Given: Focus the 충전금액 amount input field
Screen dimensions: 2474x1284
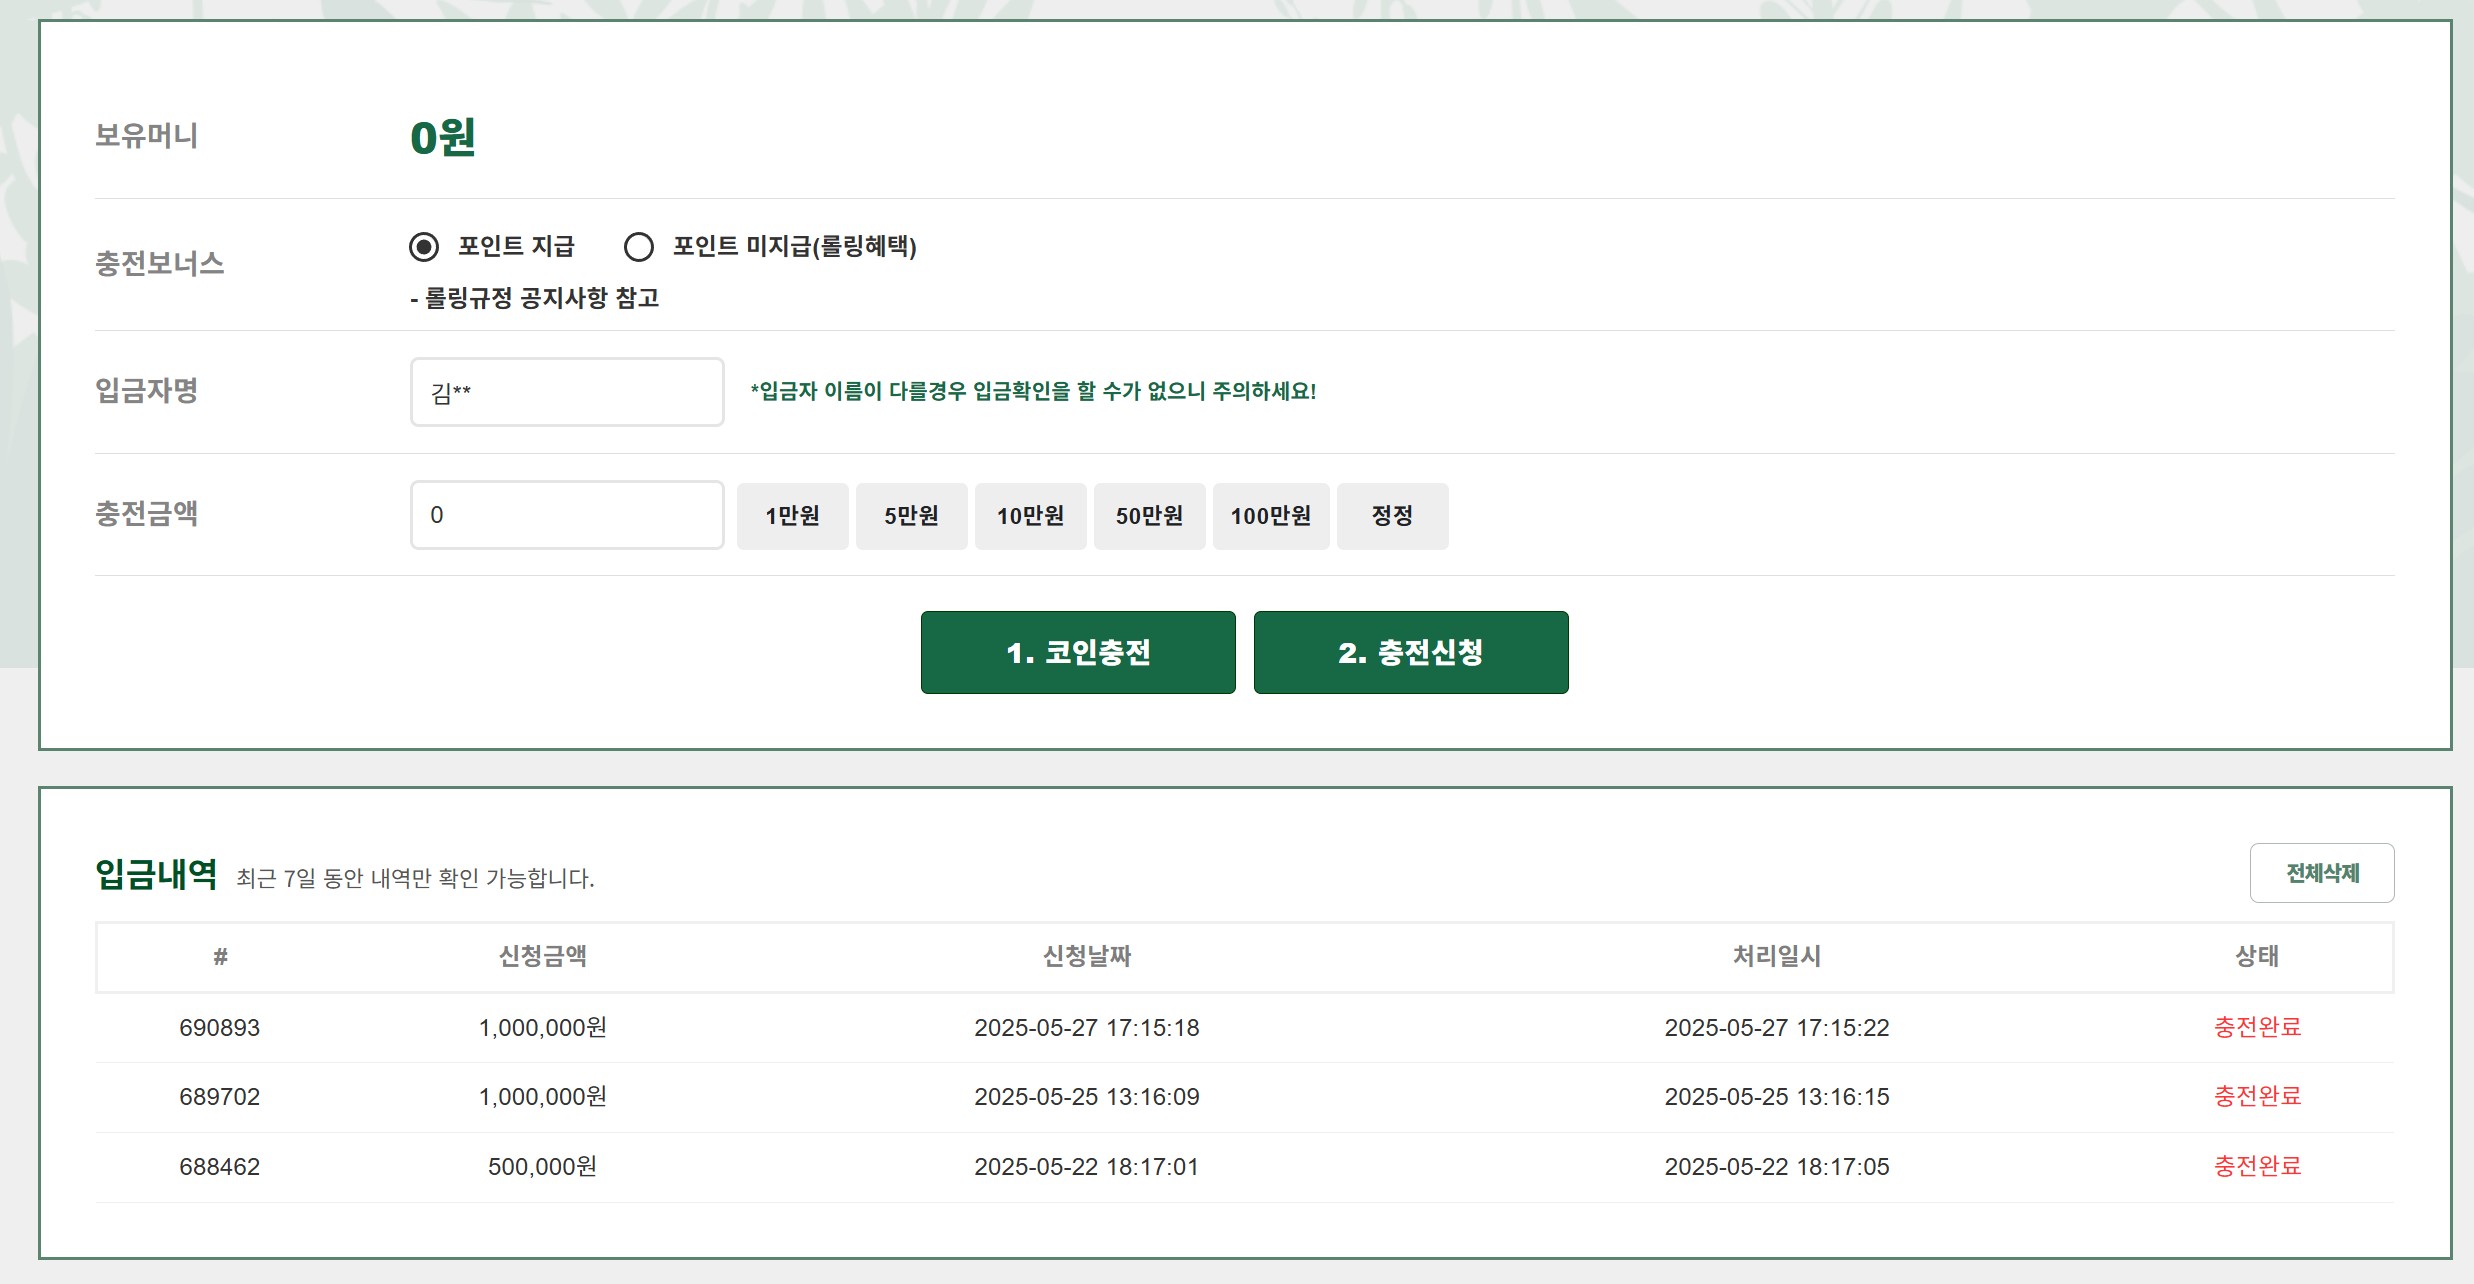Looking at the screenshot, I should [566, 515].
